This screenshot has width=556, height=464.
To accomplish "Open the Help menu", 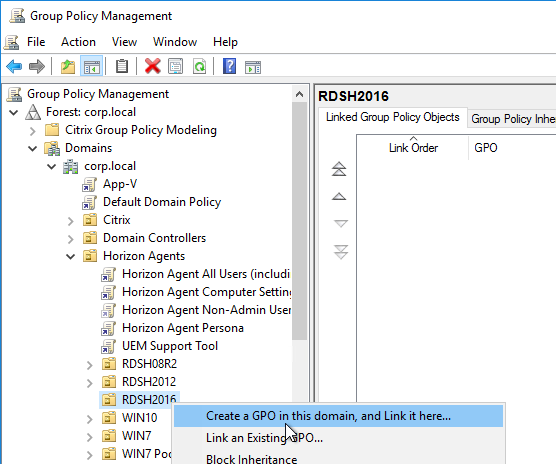I will tap(225, 42).
